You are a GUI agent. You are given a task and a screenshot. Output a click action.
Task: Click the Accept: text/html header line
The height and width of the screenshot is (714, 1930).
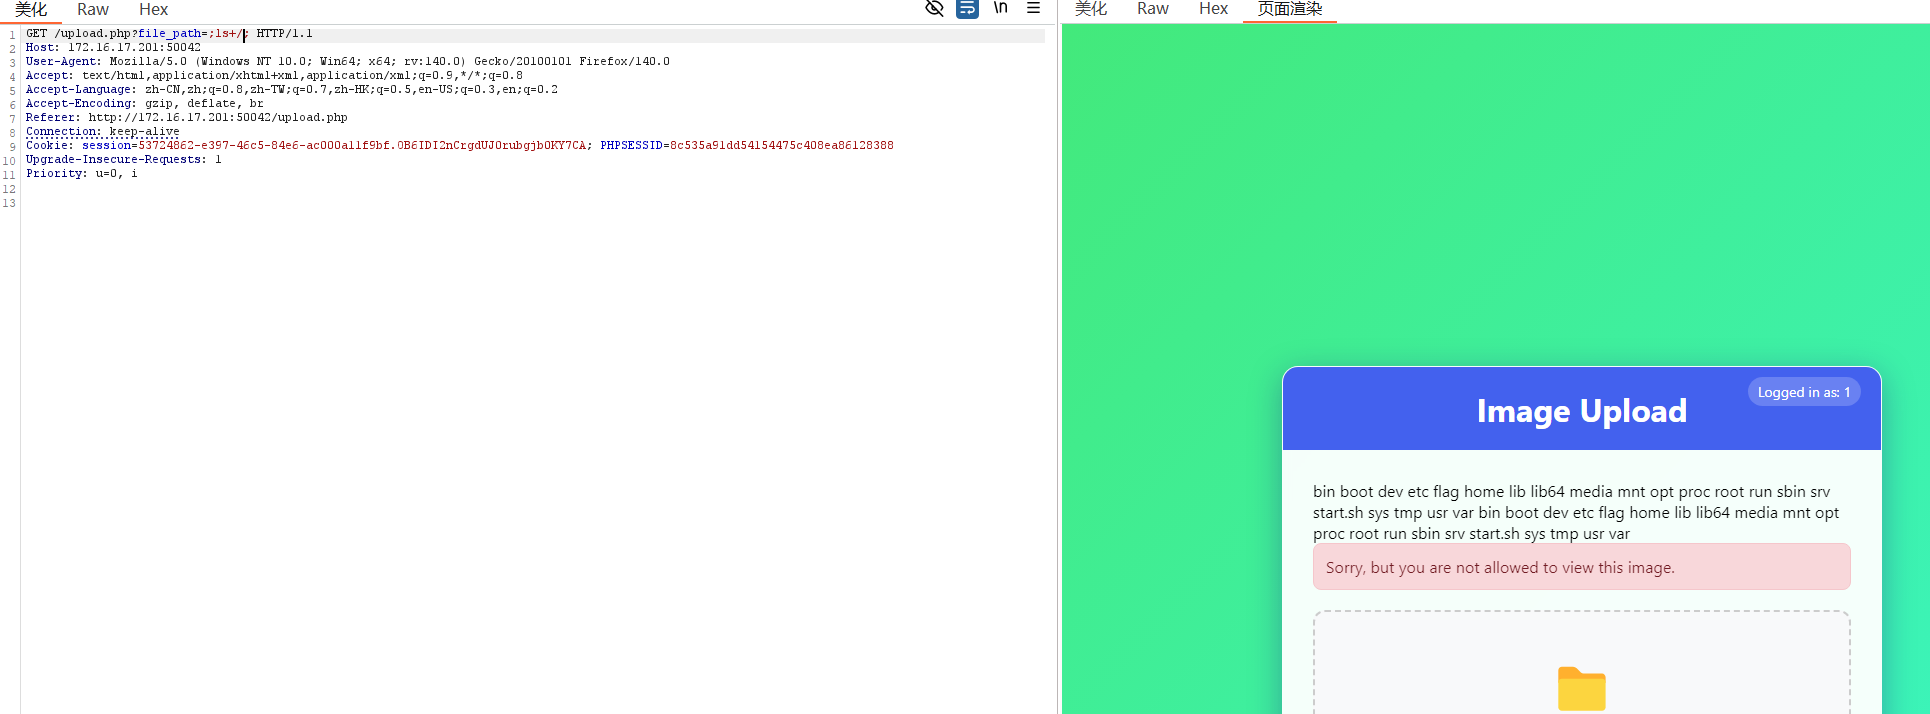(x=274, y=76)
